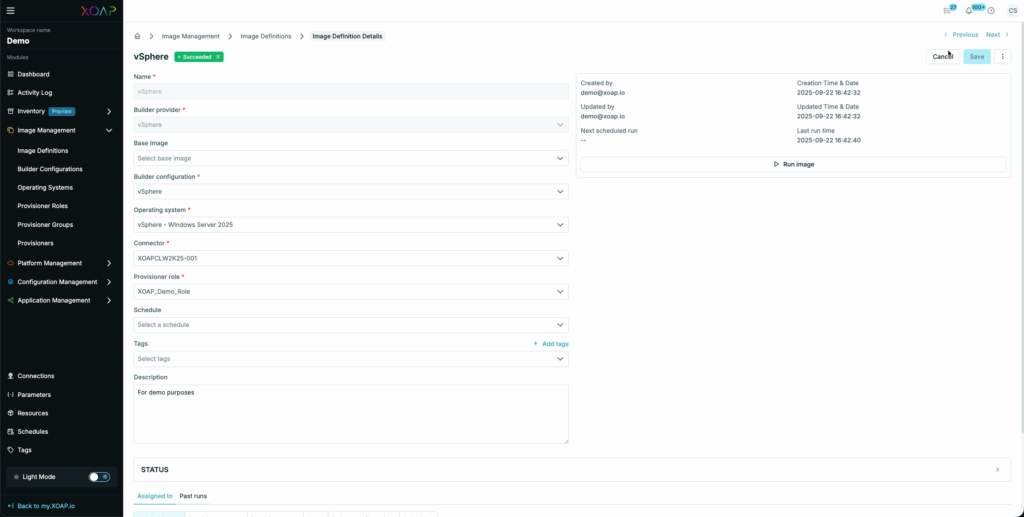Expand the STATUS section
Image resolution: width=1024 pixels, height=517 pixels.
coord(571,469)
